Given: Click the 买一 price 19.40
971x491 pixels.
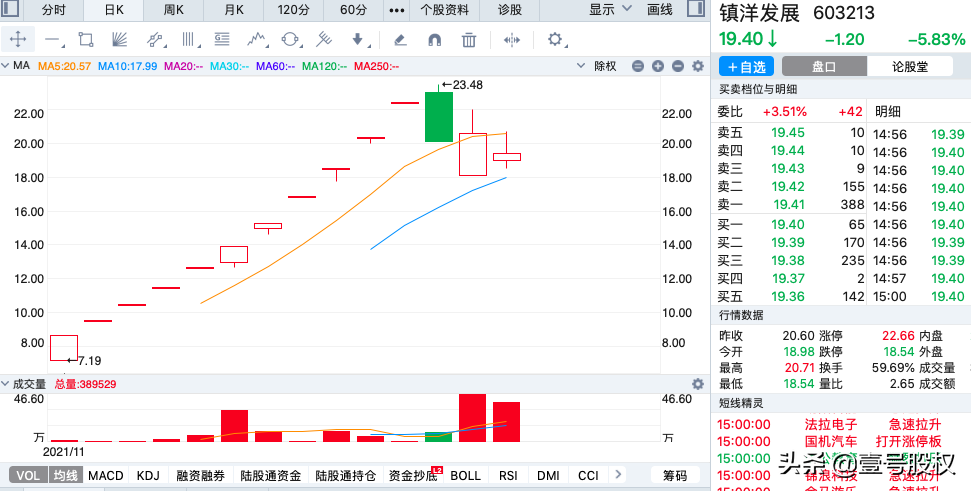Looking at the screenshot, I should (x=788, y=224).
